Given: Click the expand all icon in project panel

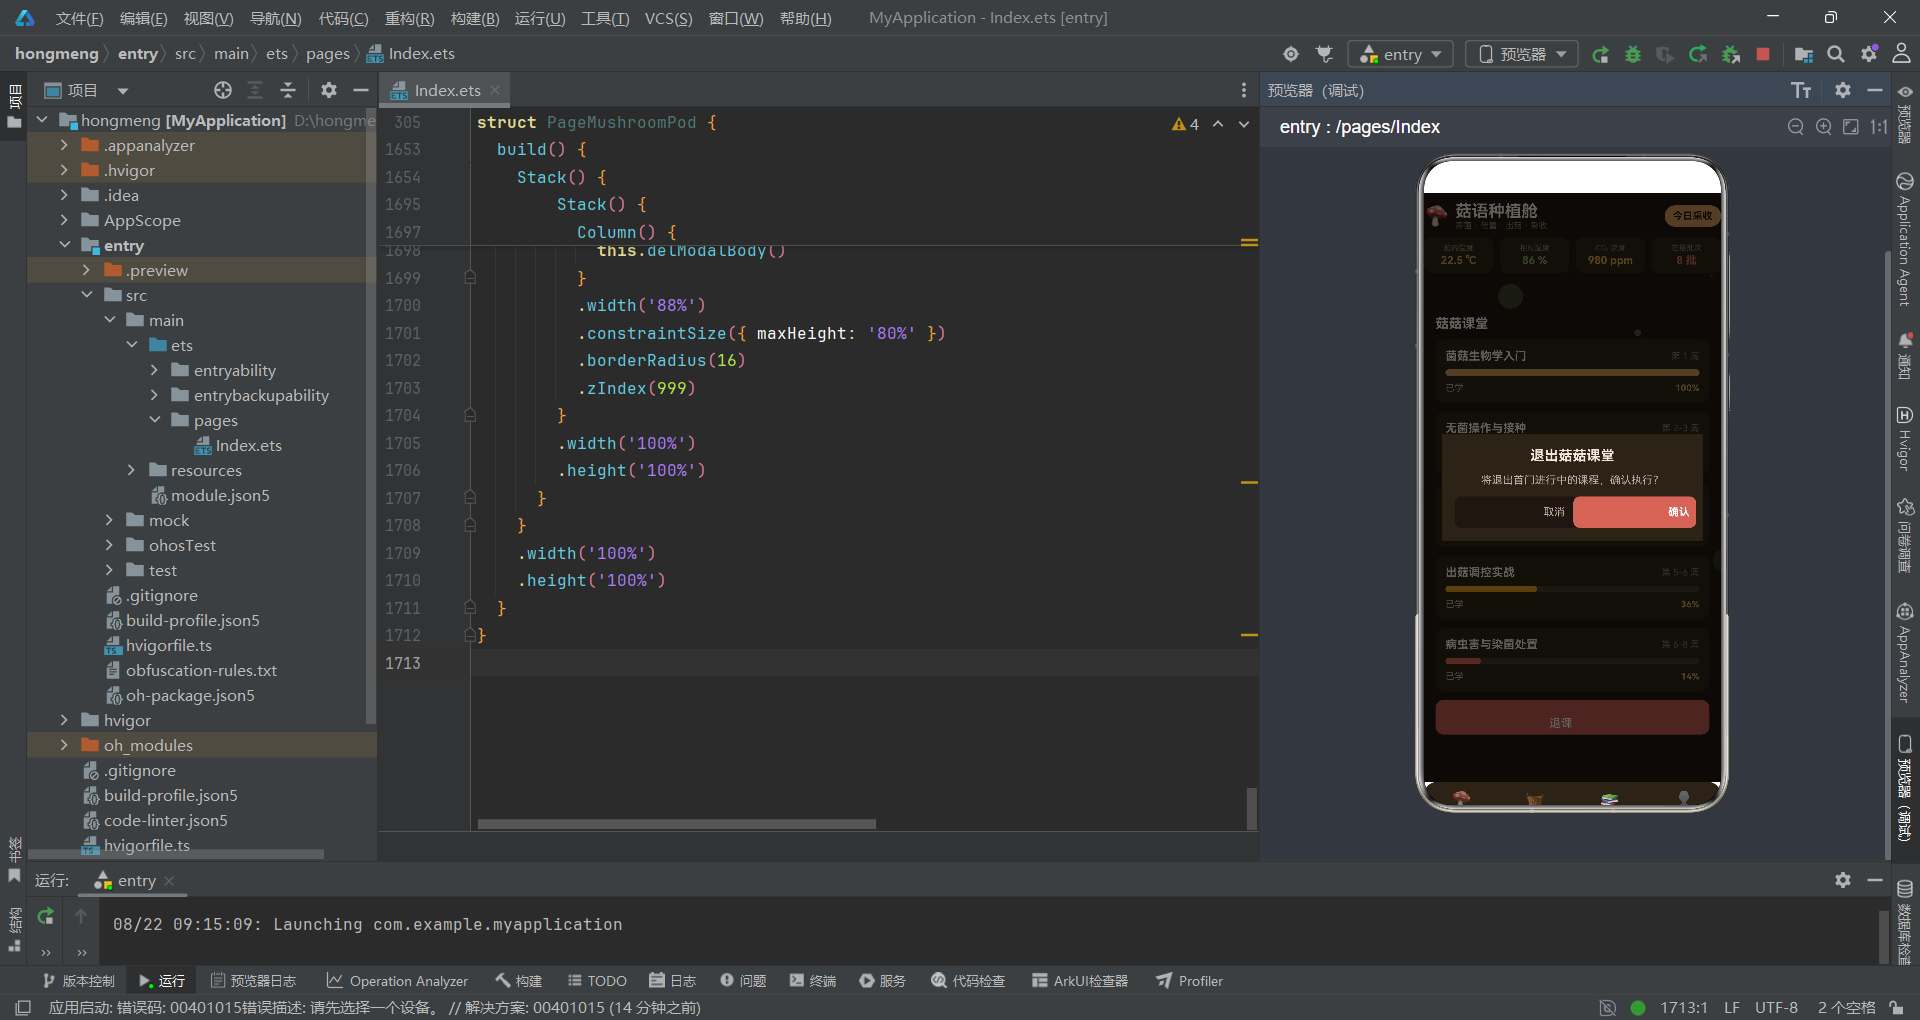Looking at the screenshot, I should [x=255, y=90].
